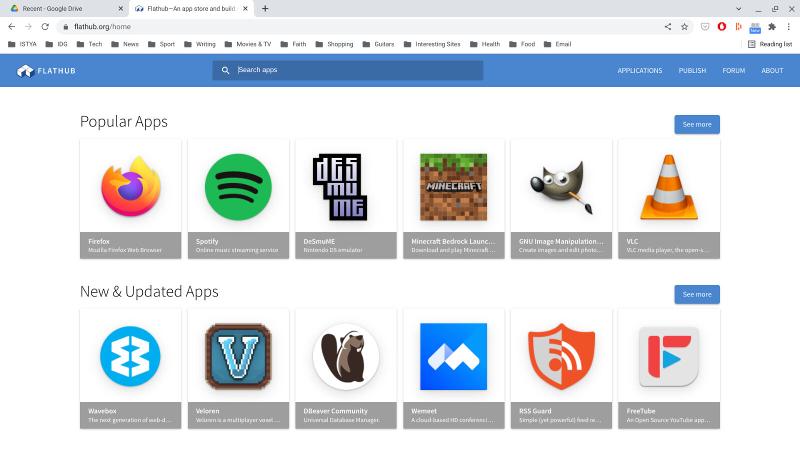This screenshot has height=450, width=800.
Task: Open the extensions puzzle icon
Action: click(772, 27)
